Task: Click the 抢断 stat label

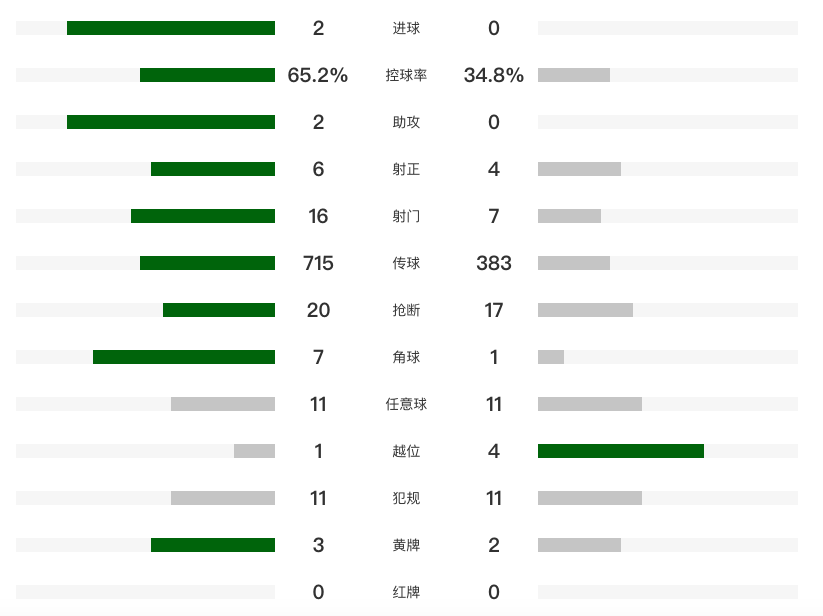Action: pyautogui.click(x=406, y=310)
